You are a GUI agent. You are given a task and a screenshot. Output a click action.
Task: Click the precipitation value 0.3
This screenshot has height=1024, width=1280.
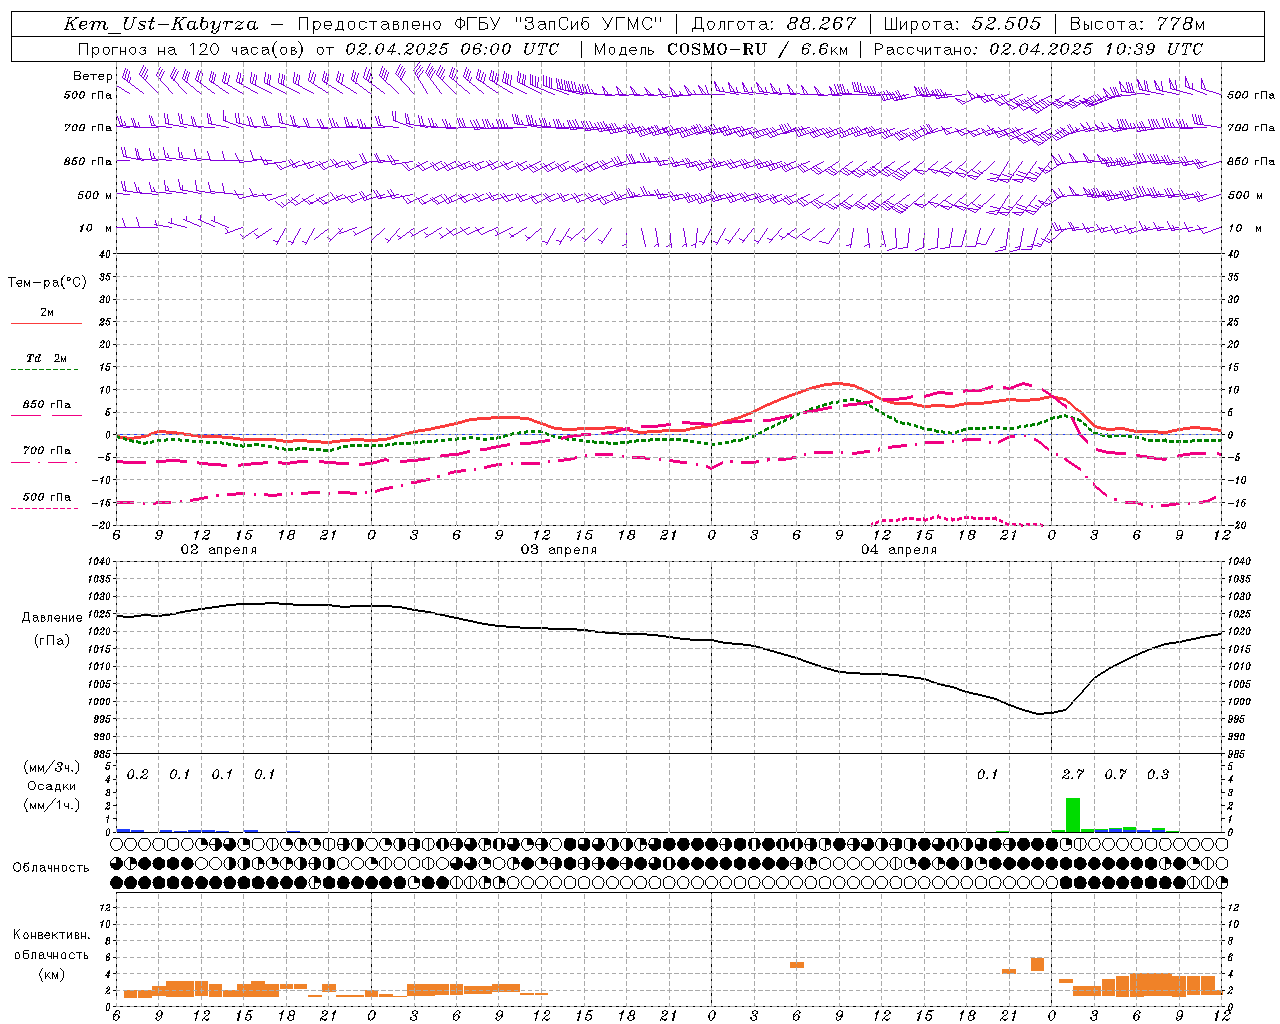coord(1158,775)
